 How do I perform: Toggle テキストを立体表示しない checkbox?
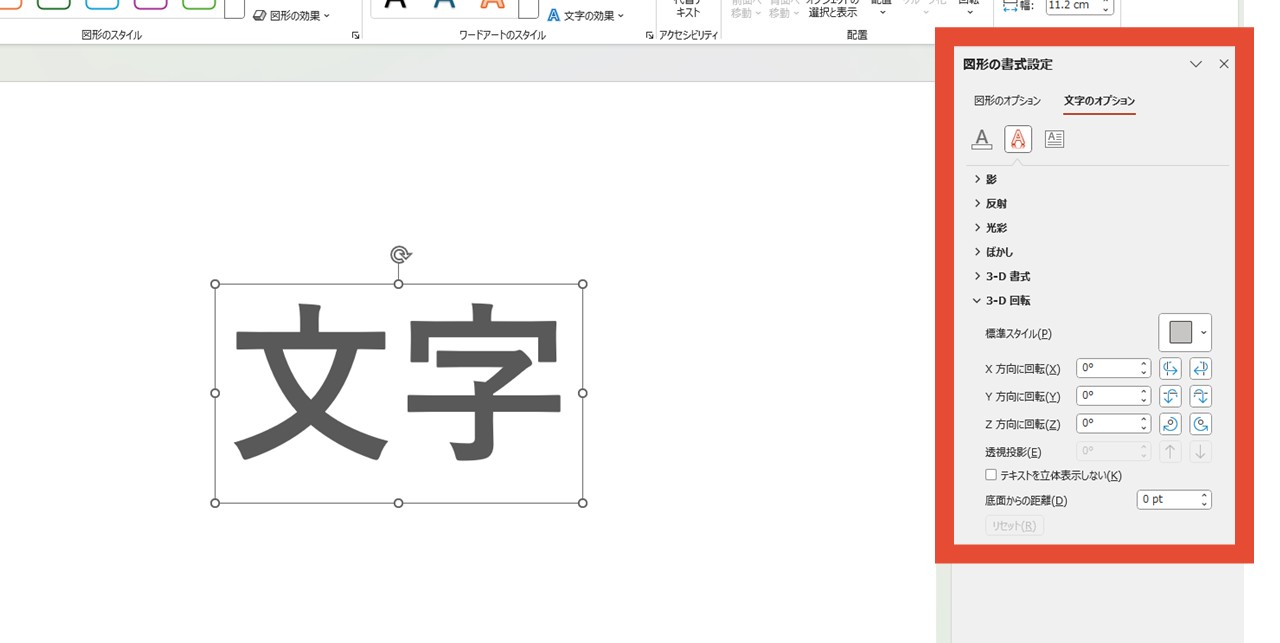991,475
